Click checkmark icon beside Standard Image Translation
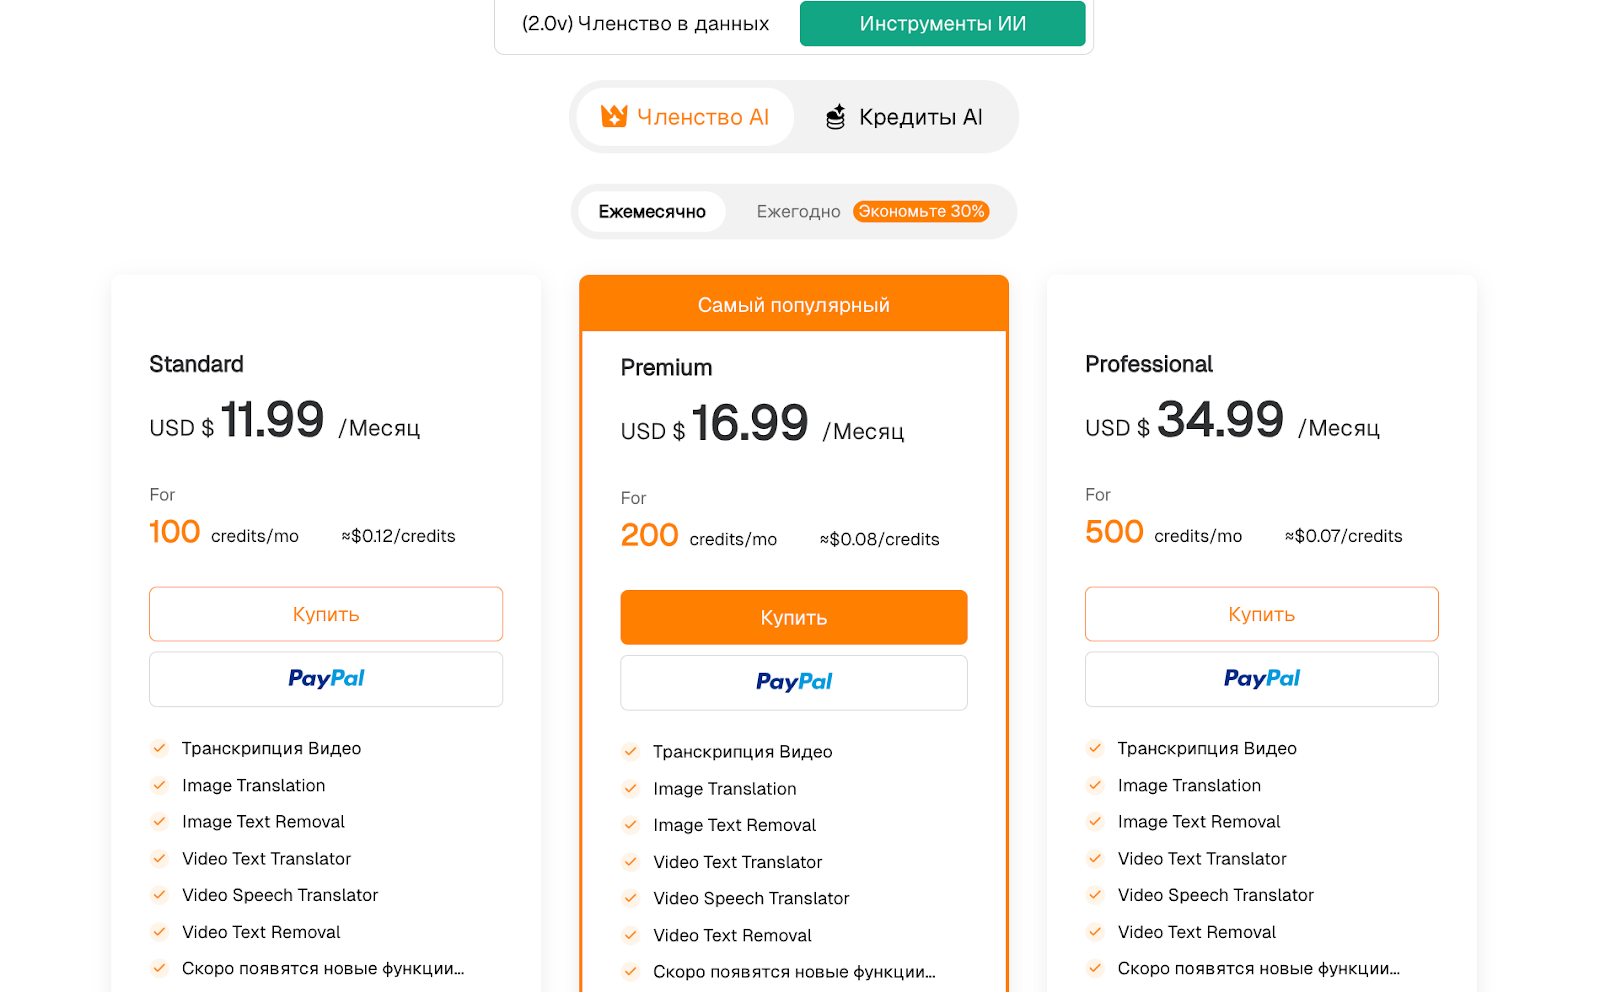 (160, 785)
